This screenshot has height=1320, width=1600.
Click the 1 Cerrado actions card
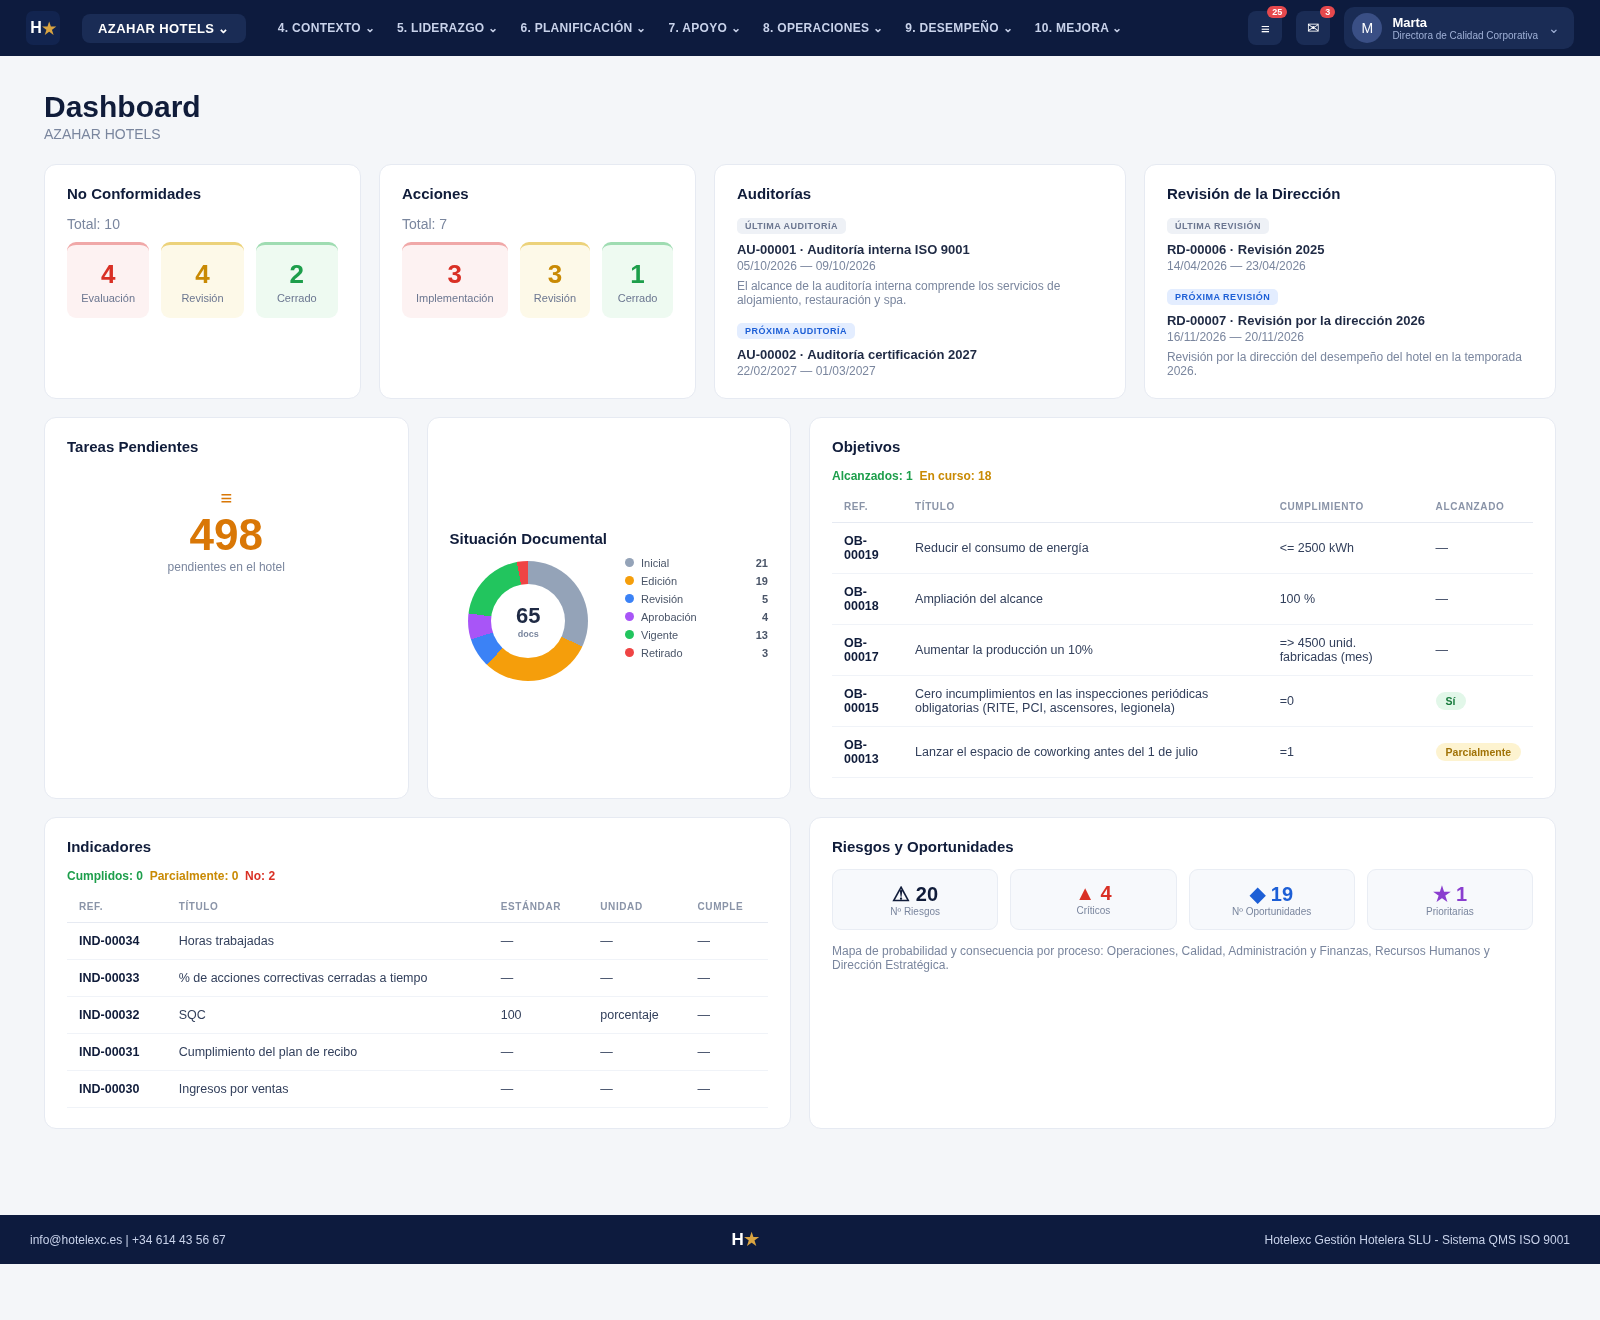tap(637, 280)
